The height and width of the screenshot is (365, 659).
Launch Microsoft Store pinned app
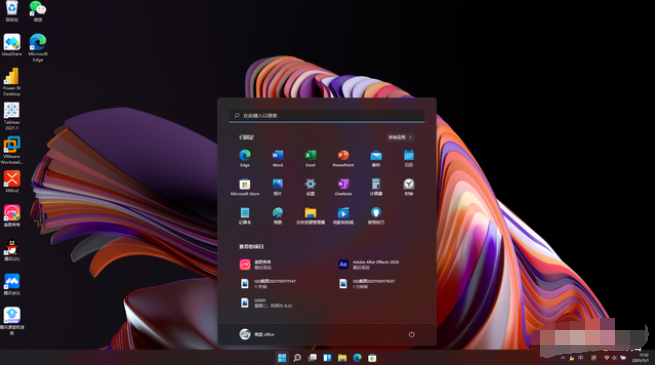245,187
